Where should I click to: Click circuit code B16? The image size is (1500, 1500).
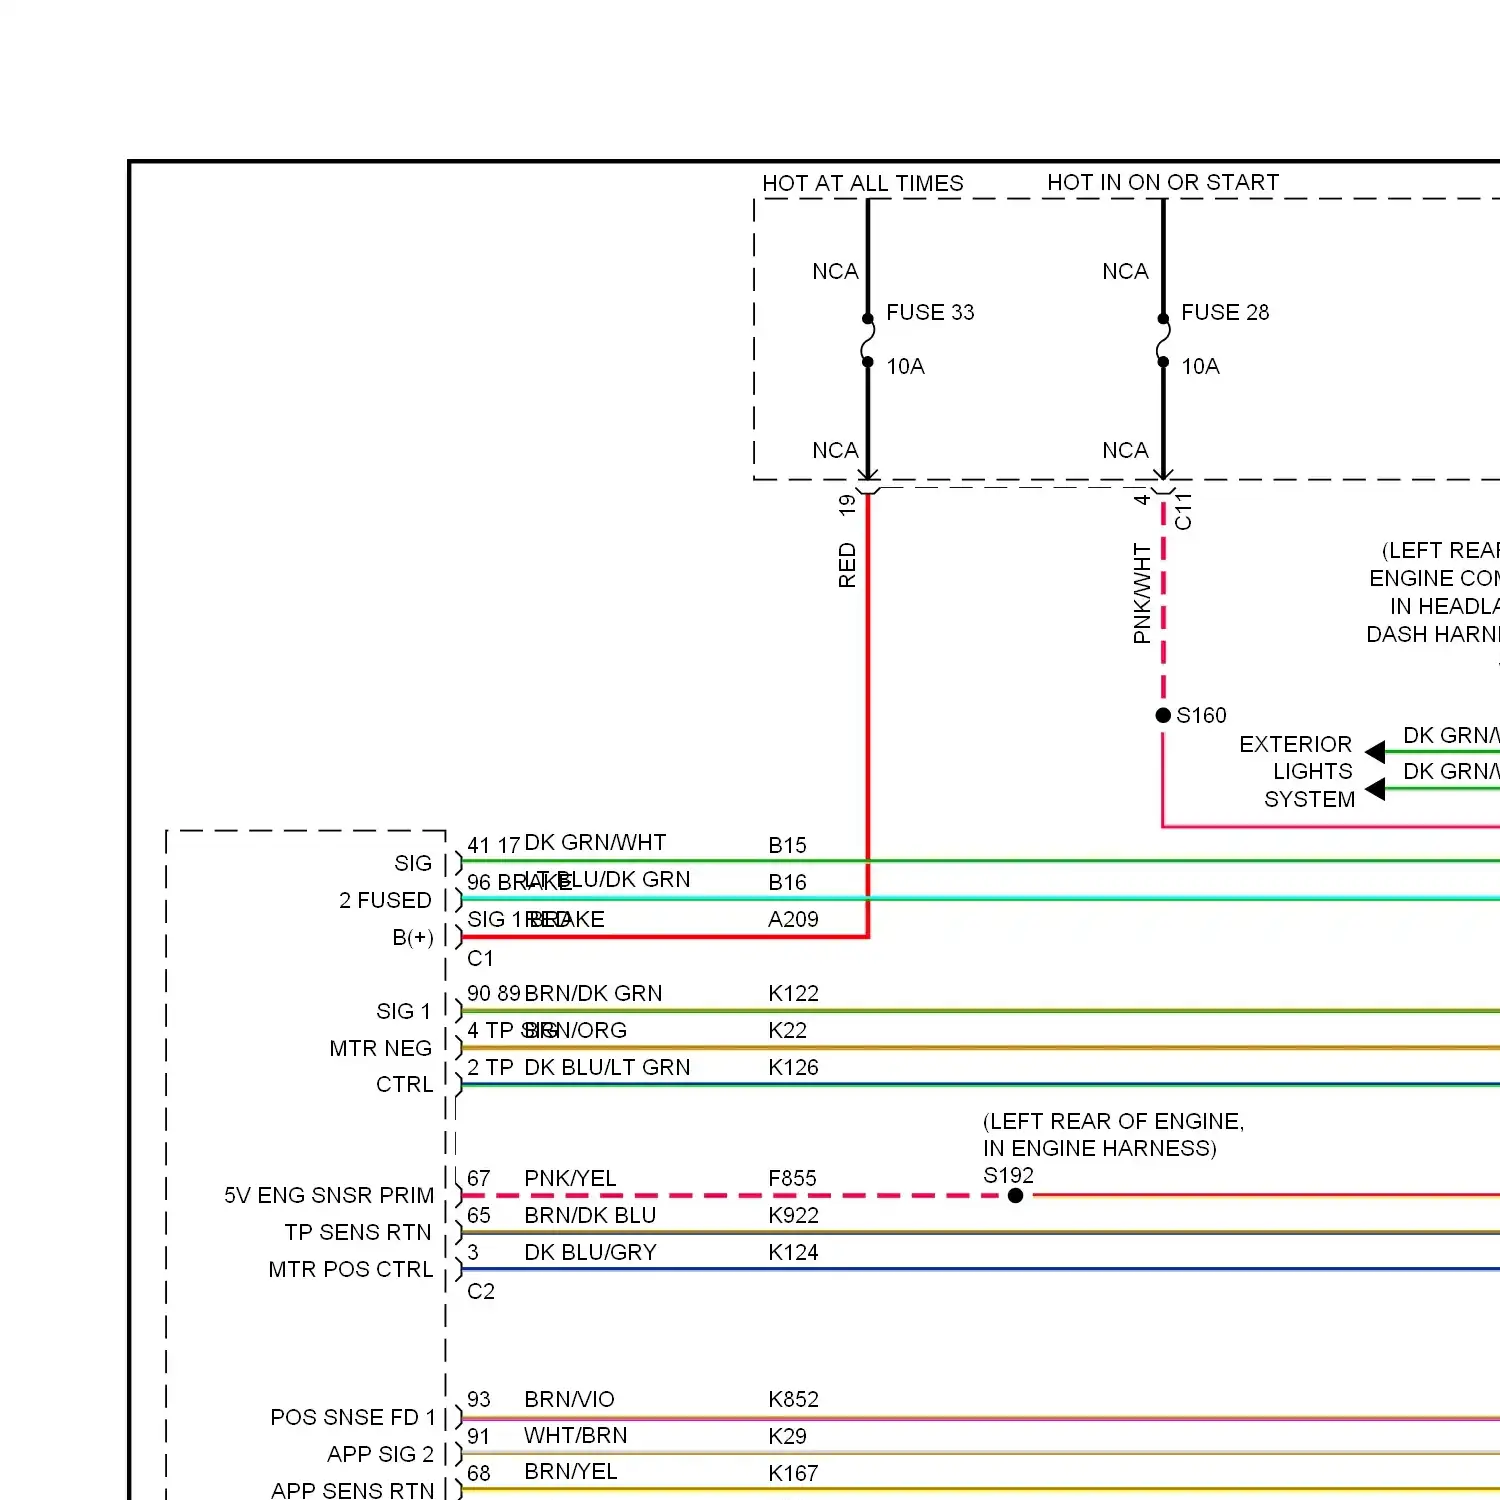pyautogui.click(x=787, y=882)
